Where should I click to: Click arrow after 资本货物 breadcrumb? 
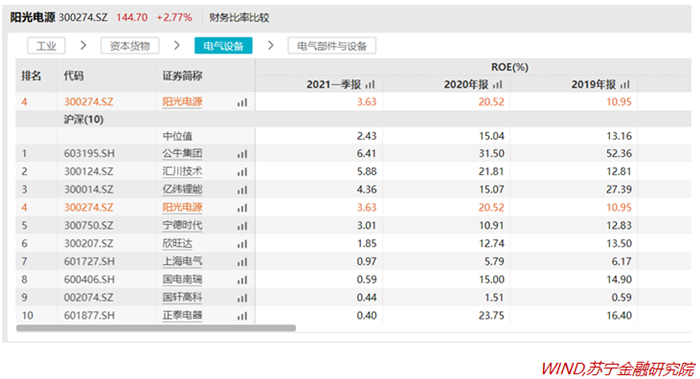(177, 46)
